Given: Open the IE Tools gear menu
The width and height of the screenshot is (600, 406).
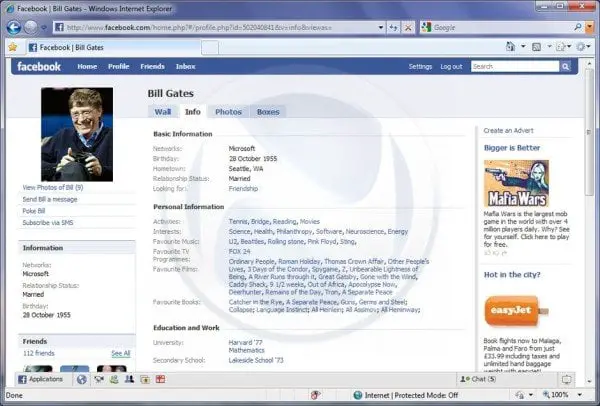Looking at the screenshot, I should click(581, 47).
